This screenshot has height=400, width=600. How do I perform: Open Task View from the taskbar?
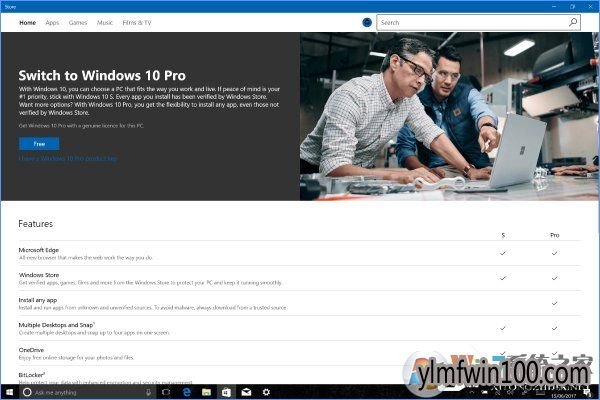(x=166, y=392)
